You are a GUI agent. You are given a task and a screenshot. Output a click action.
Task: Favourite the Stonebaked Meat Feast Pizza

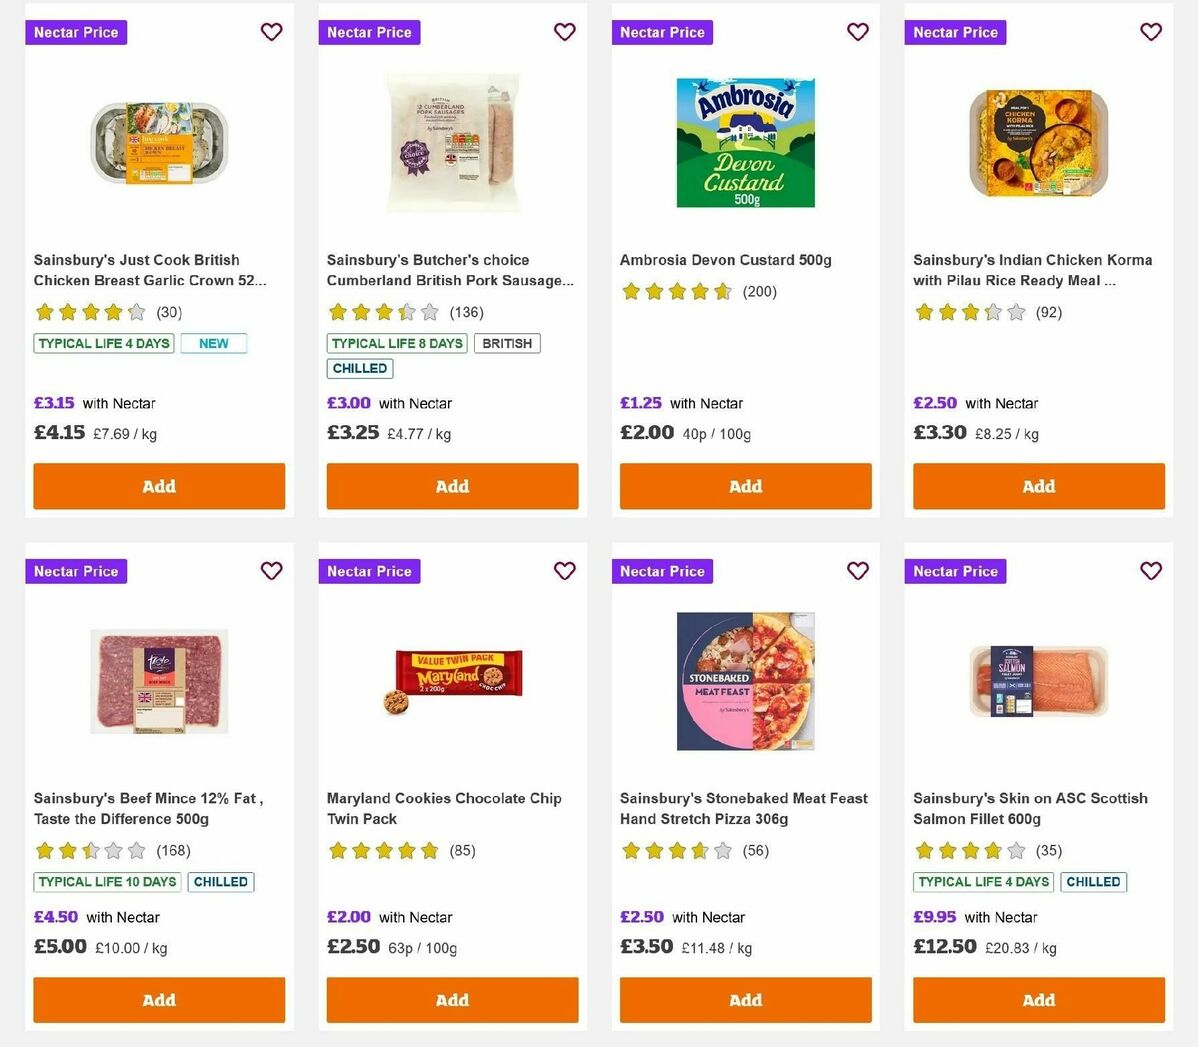coord(857,570)
